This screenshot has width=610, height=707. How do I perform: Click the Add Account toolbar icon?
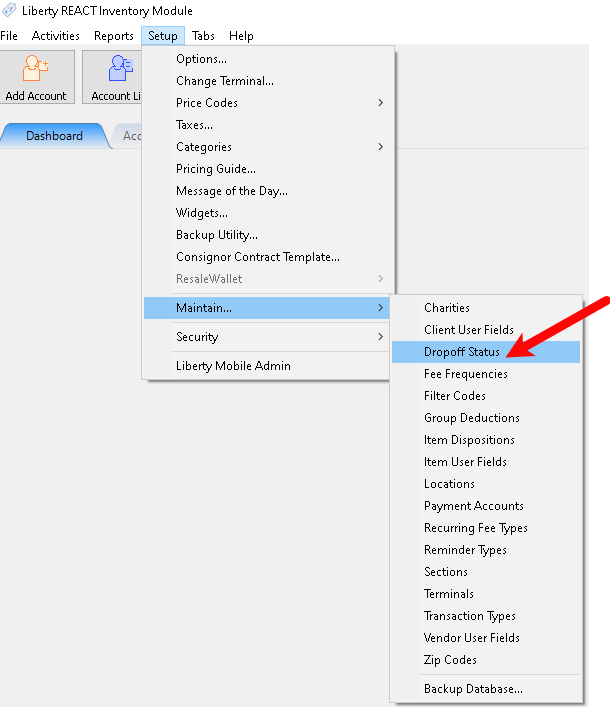point(37,77)
